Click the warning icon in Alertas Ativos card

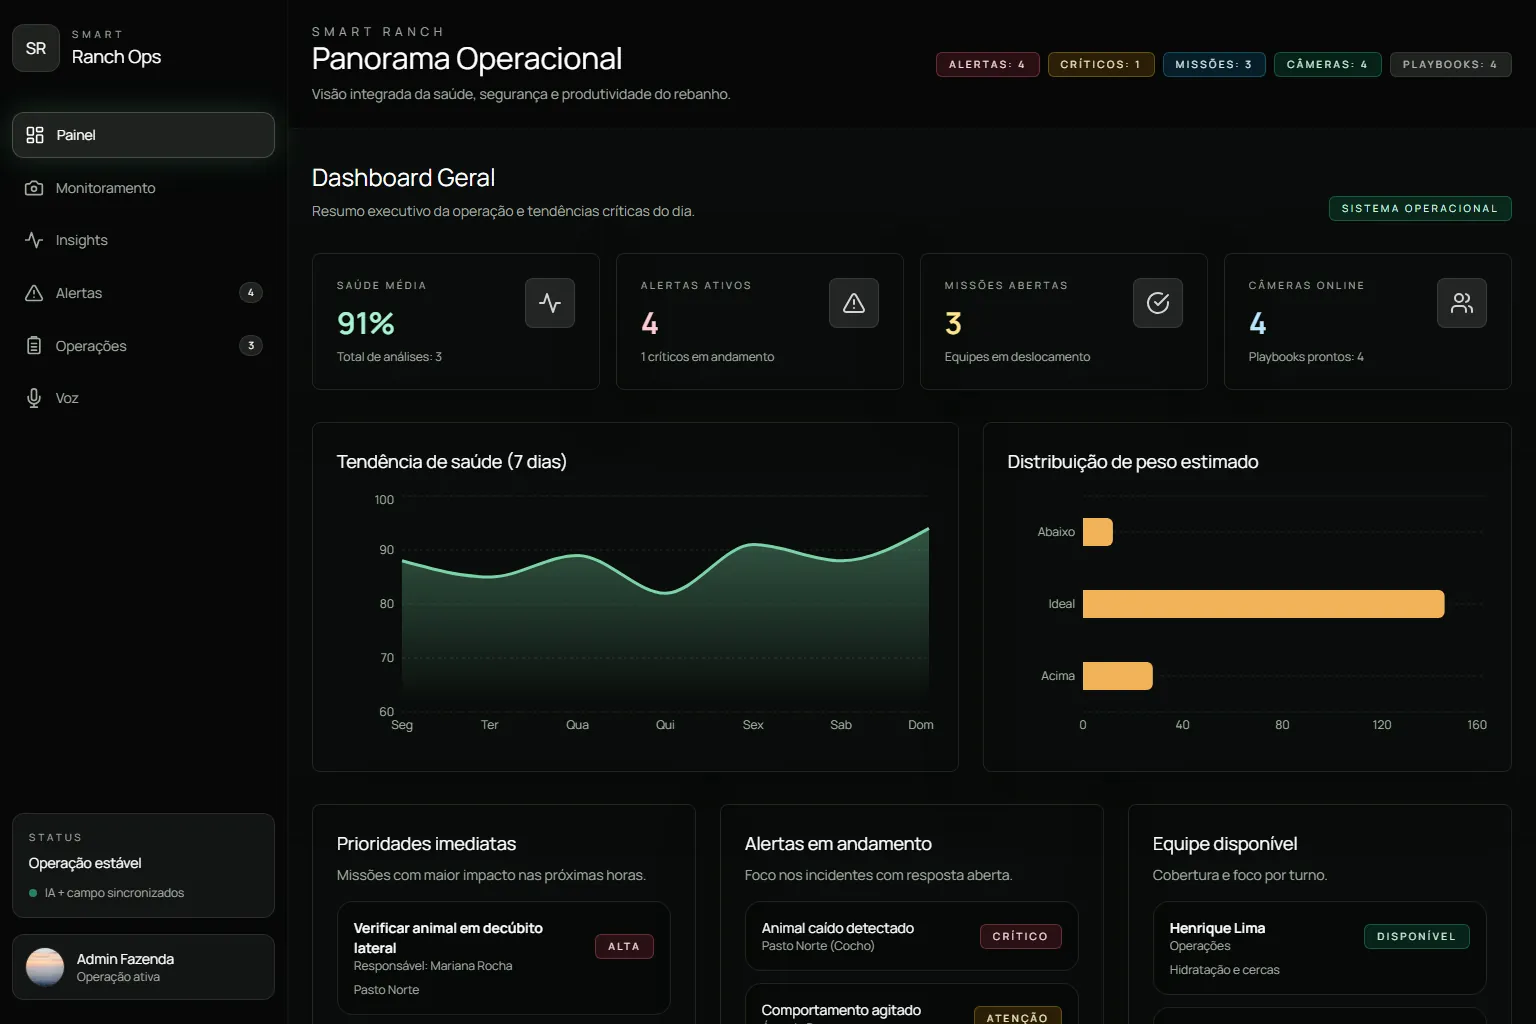[x=854, y=303]
